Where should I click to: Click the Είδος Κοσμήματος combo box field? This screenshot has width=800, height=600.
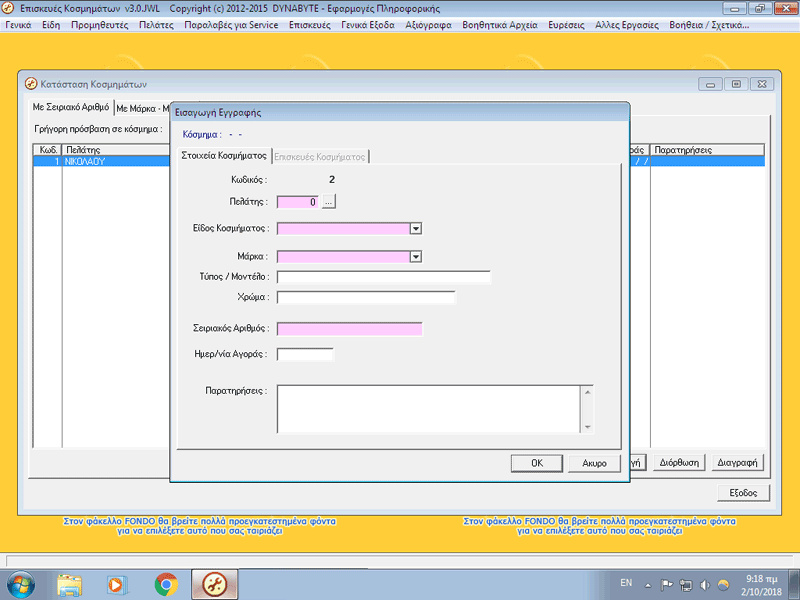tap(343, 229)
